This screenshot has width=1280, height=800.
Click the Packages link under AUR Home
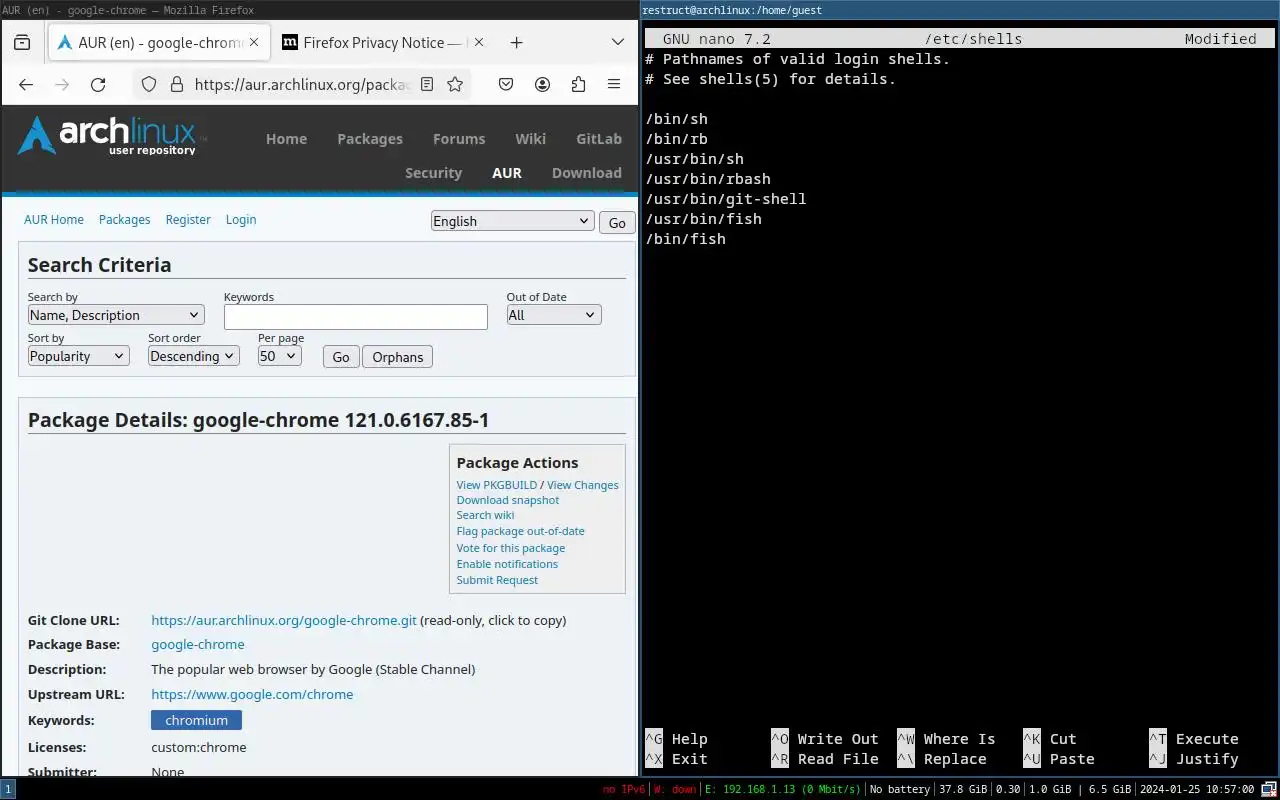124,219
